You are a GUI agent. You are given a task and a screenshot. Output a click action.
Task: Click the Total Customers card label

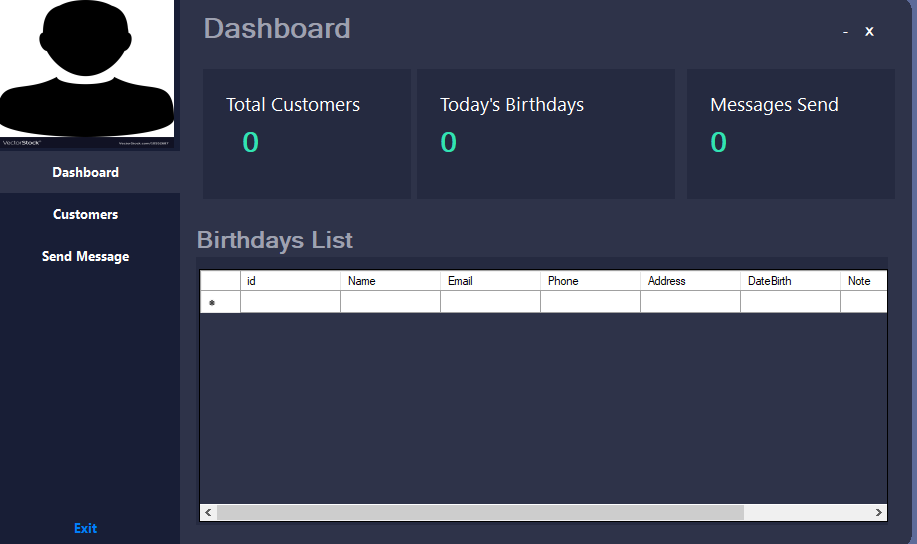(293, 105)
